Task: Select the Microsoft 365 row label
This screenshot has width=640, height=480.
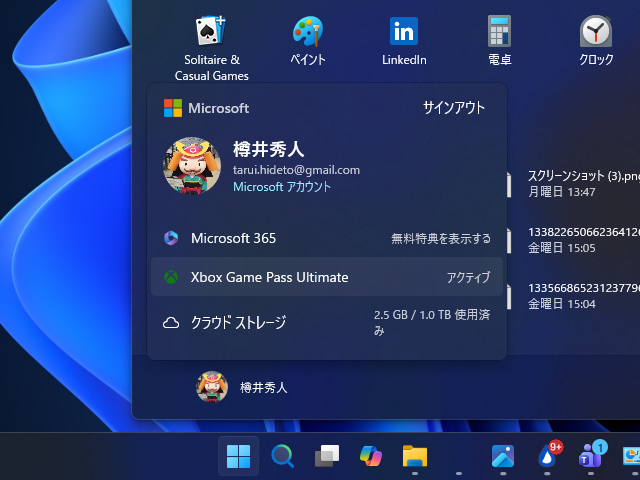Action: coord(233,238)
